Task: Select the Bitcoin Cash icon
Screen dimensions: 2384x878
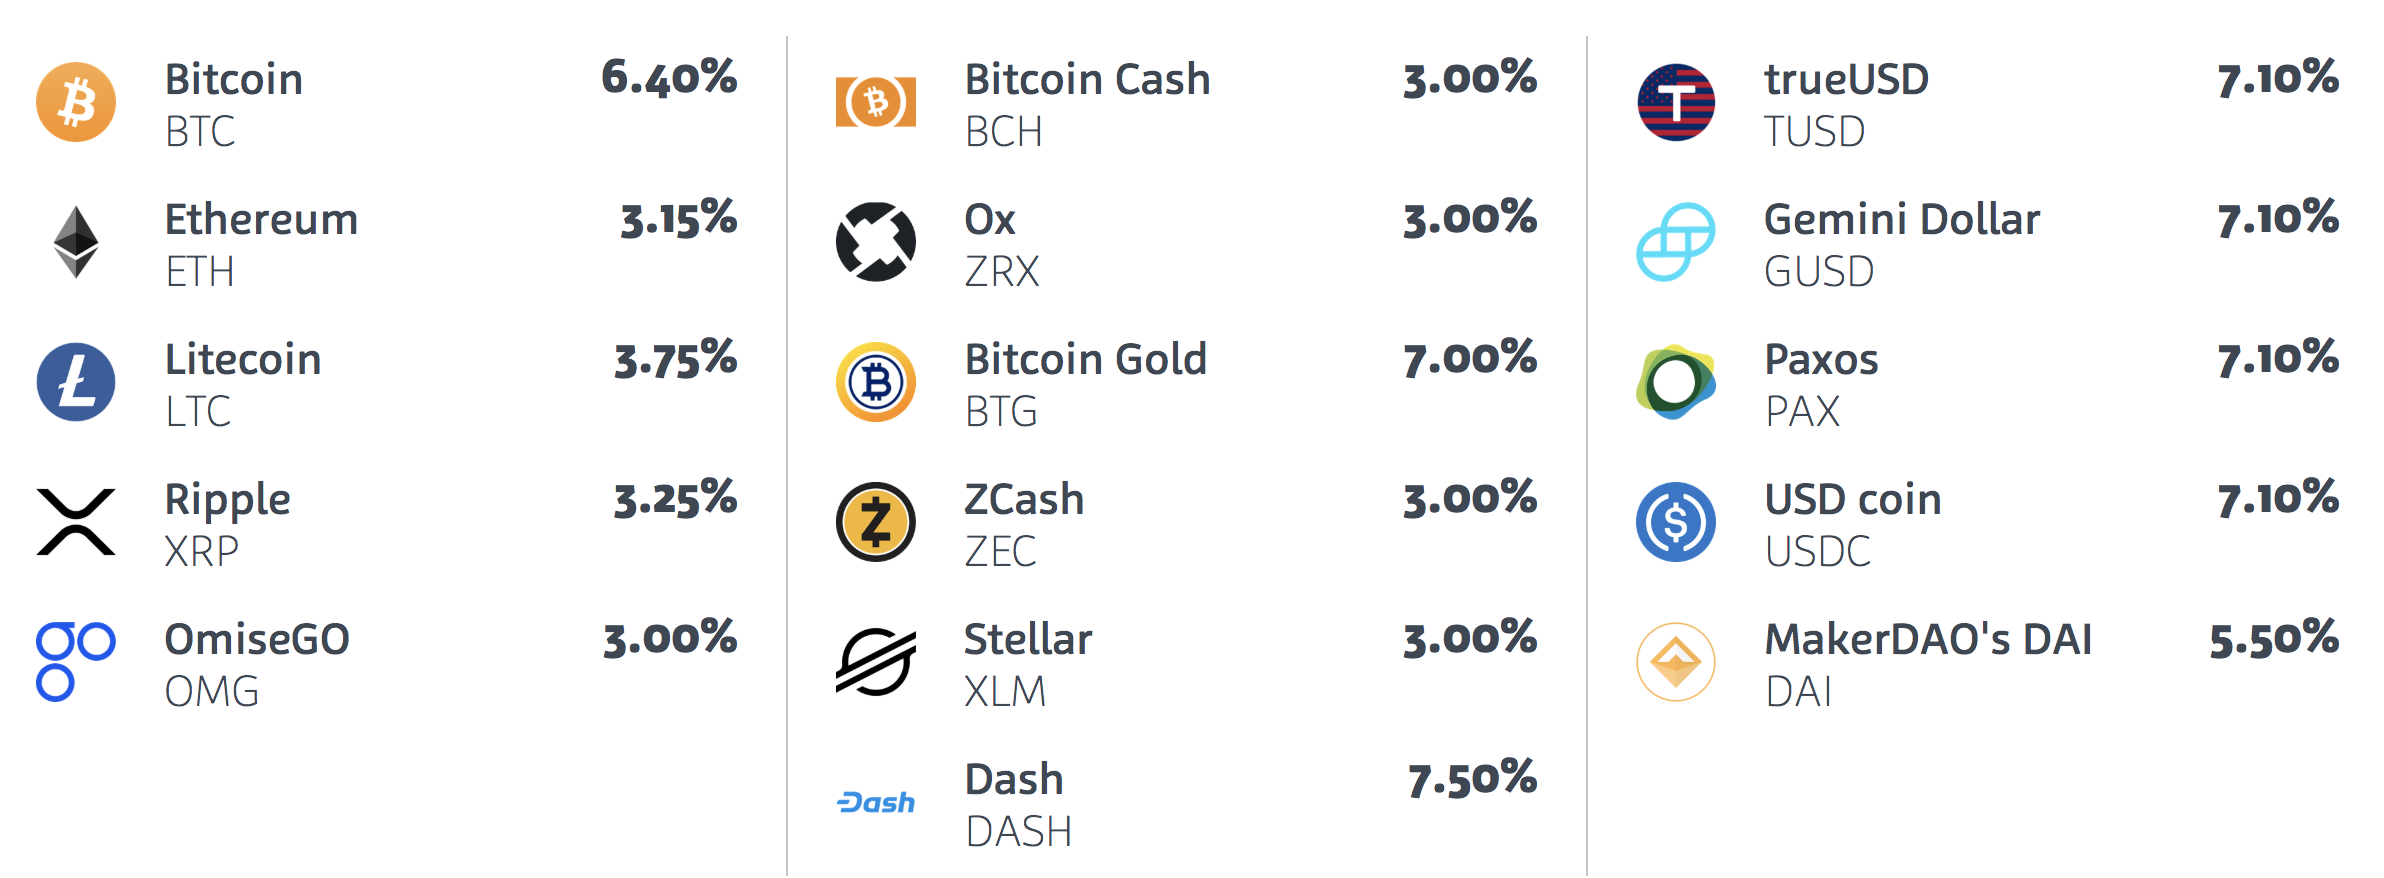Action: point(876,102)
